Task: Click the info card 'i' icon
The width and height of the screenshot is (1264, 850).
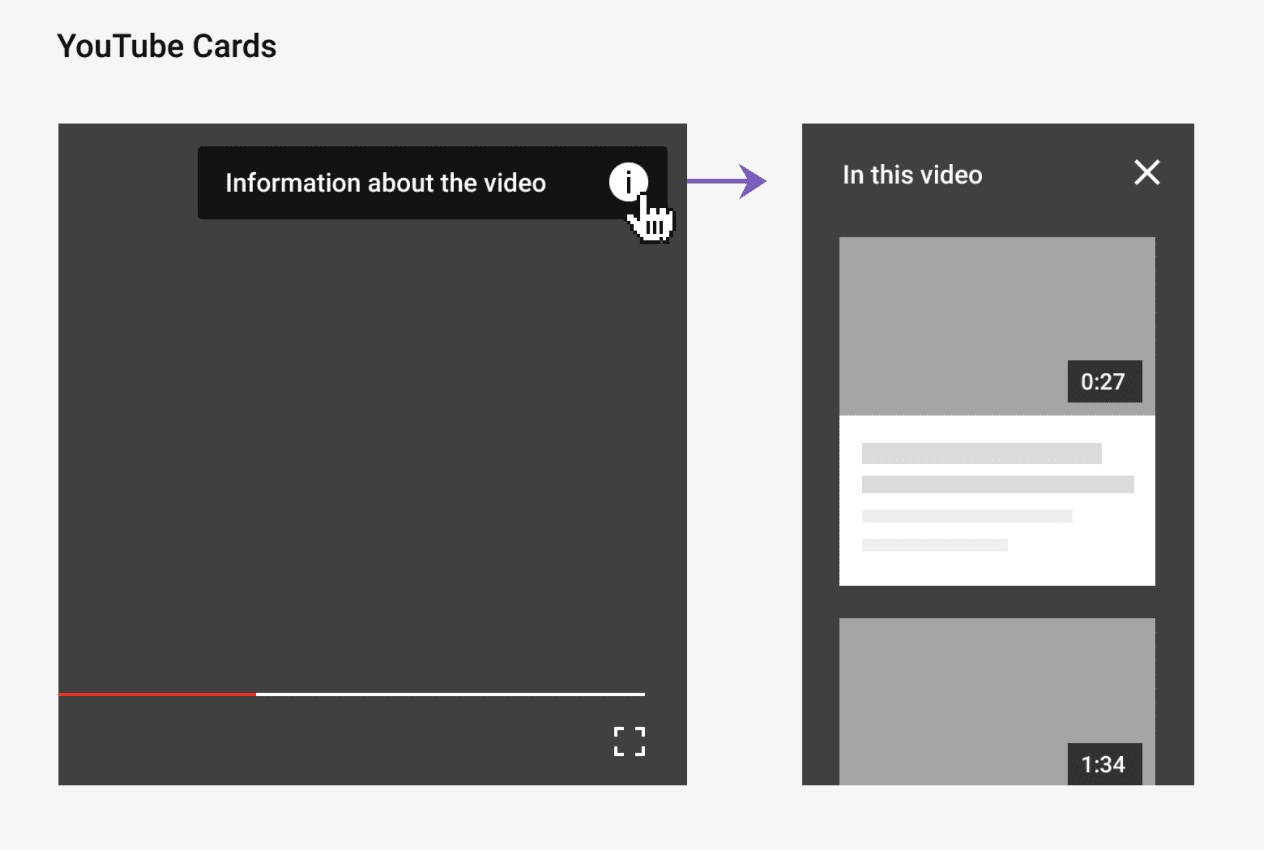Action: (x=628, y=183)
